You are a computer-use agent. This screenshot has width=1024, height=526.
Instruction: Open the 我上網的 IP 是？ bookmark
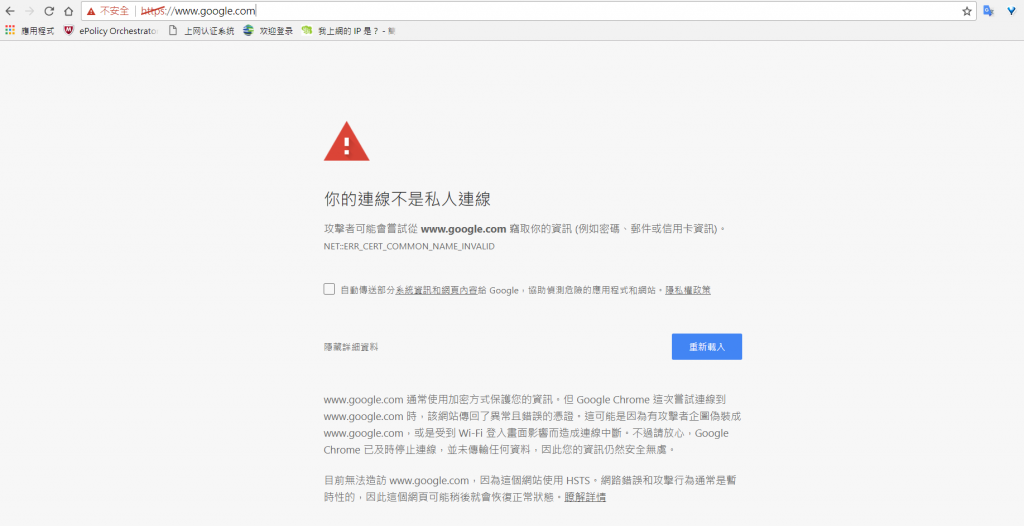348,31
